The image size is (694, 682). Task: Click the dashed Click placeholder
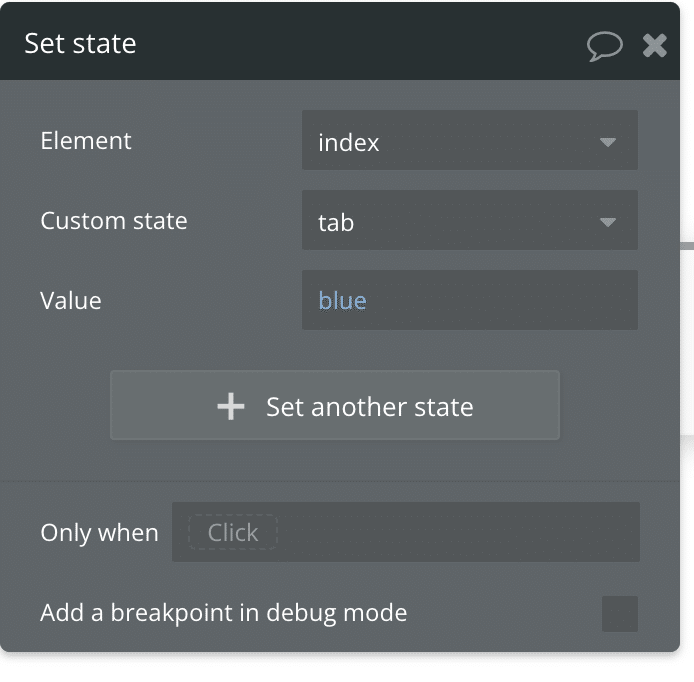pos(233,532)
